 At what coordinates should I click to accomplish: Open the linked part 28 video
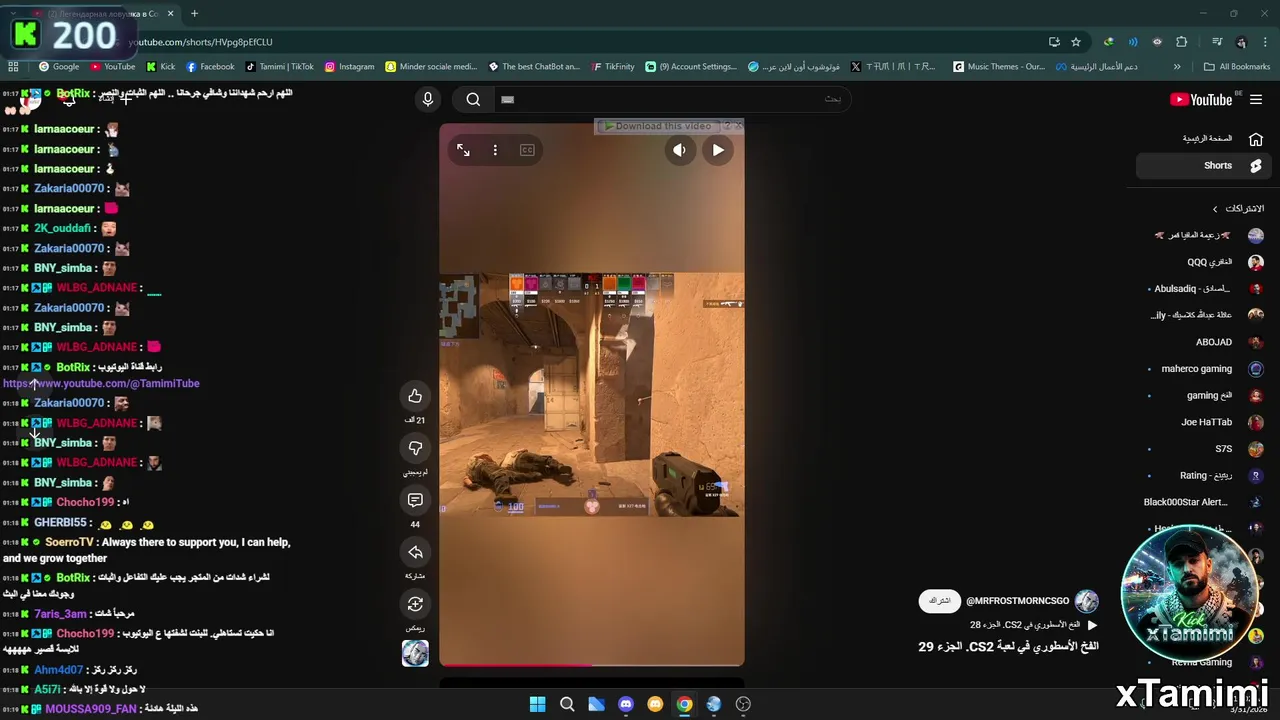tap(1034, 625)
